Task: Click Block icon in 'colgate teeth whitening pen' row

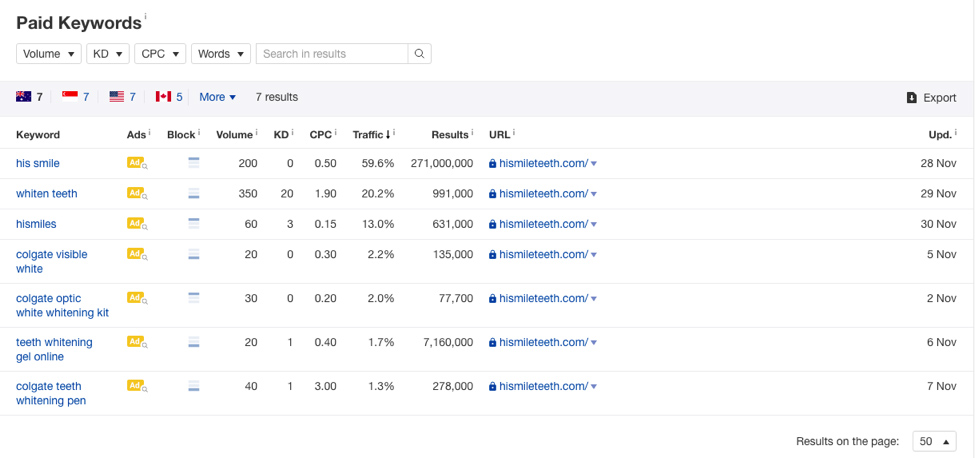Action: (x=193, y=386)
